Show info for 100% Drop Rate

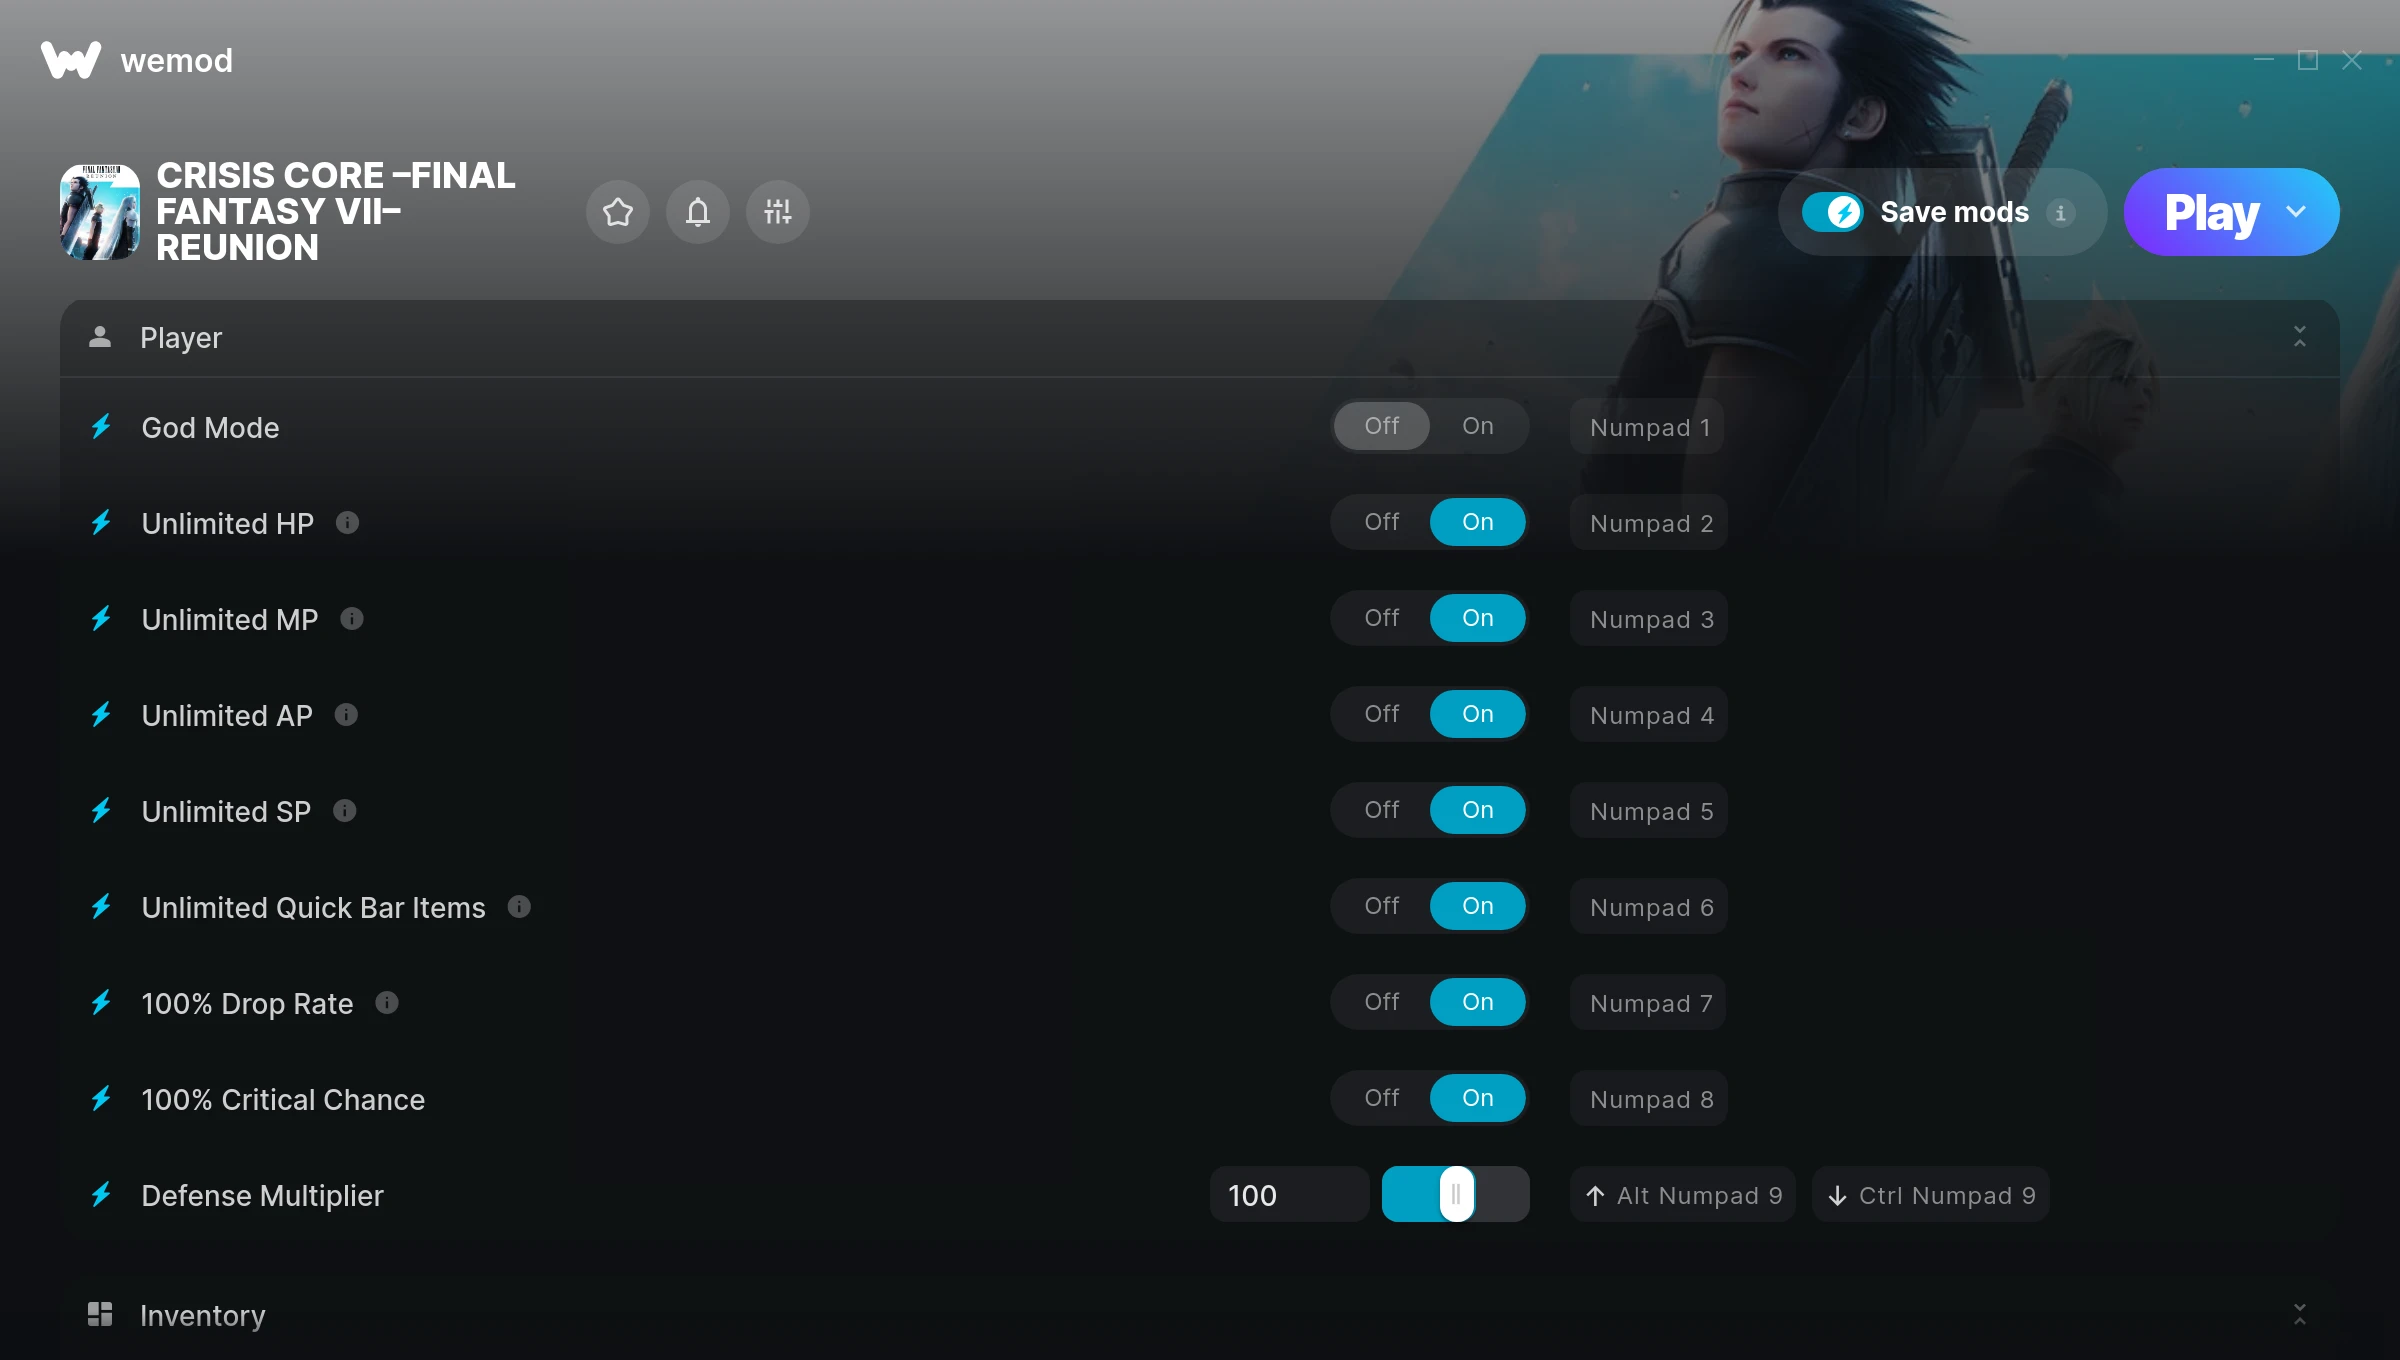pos(387,1003)
